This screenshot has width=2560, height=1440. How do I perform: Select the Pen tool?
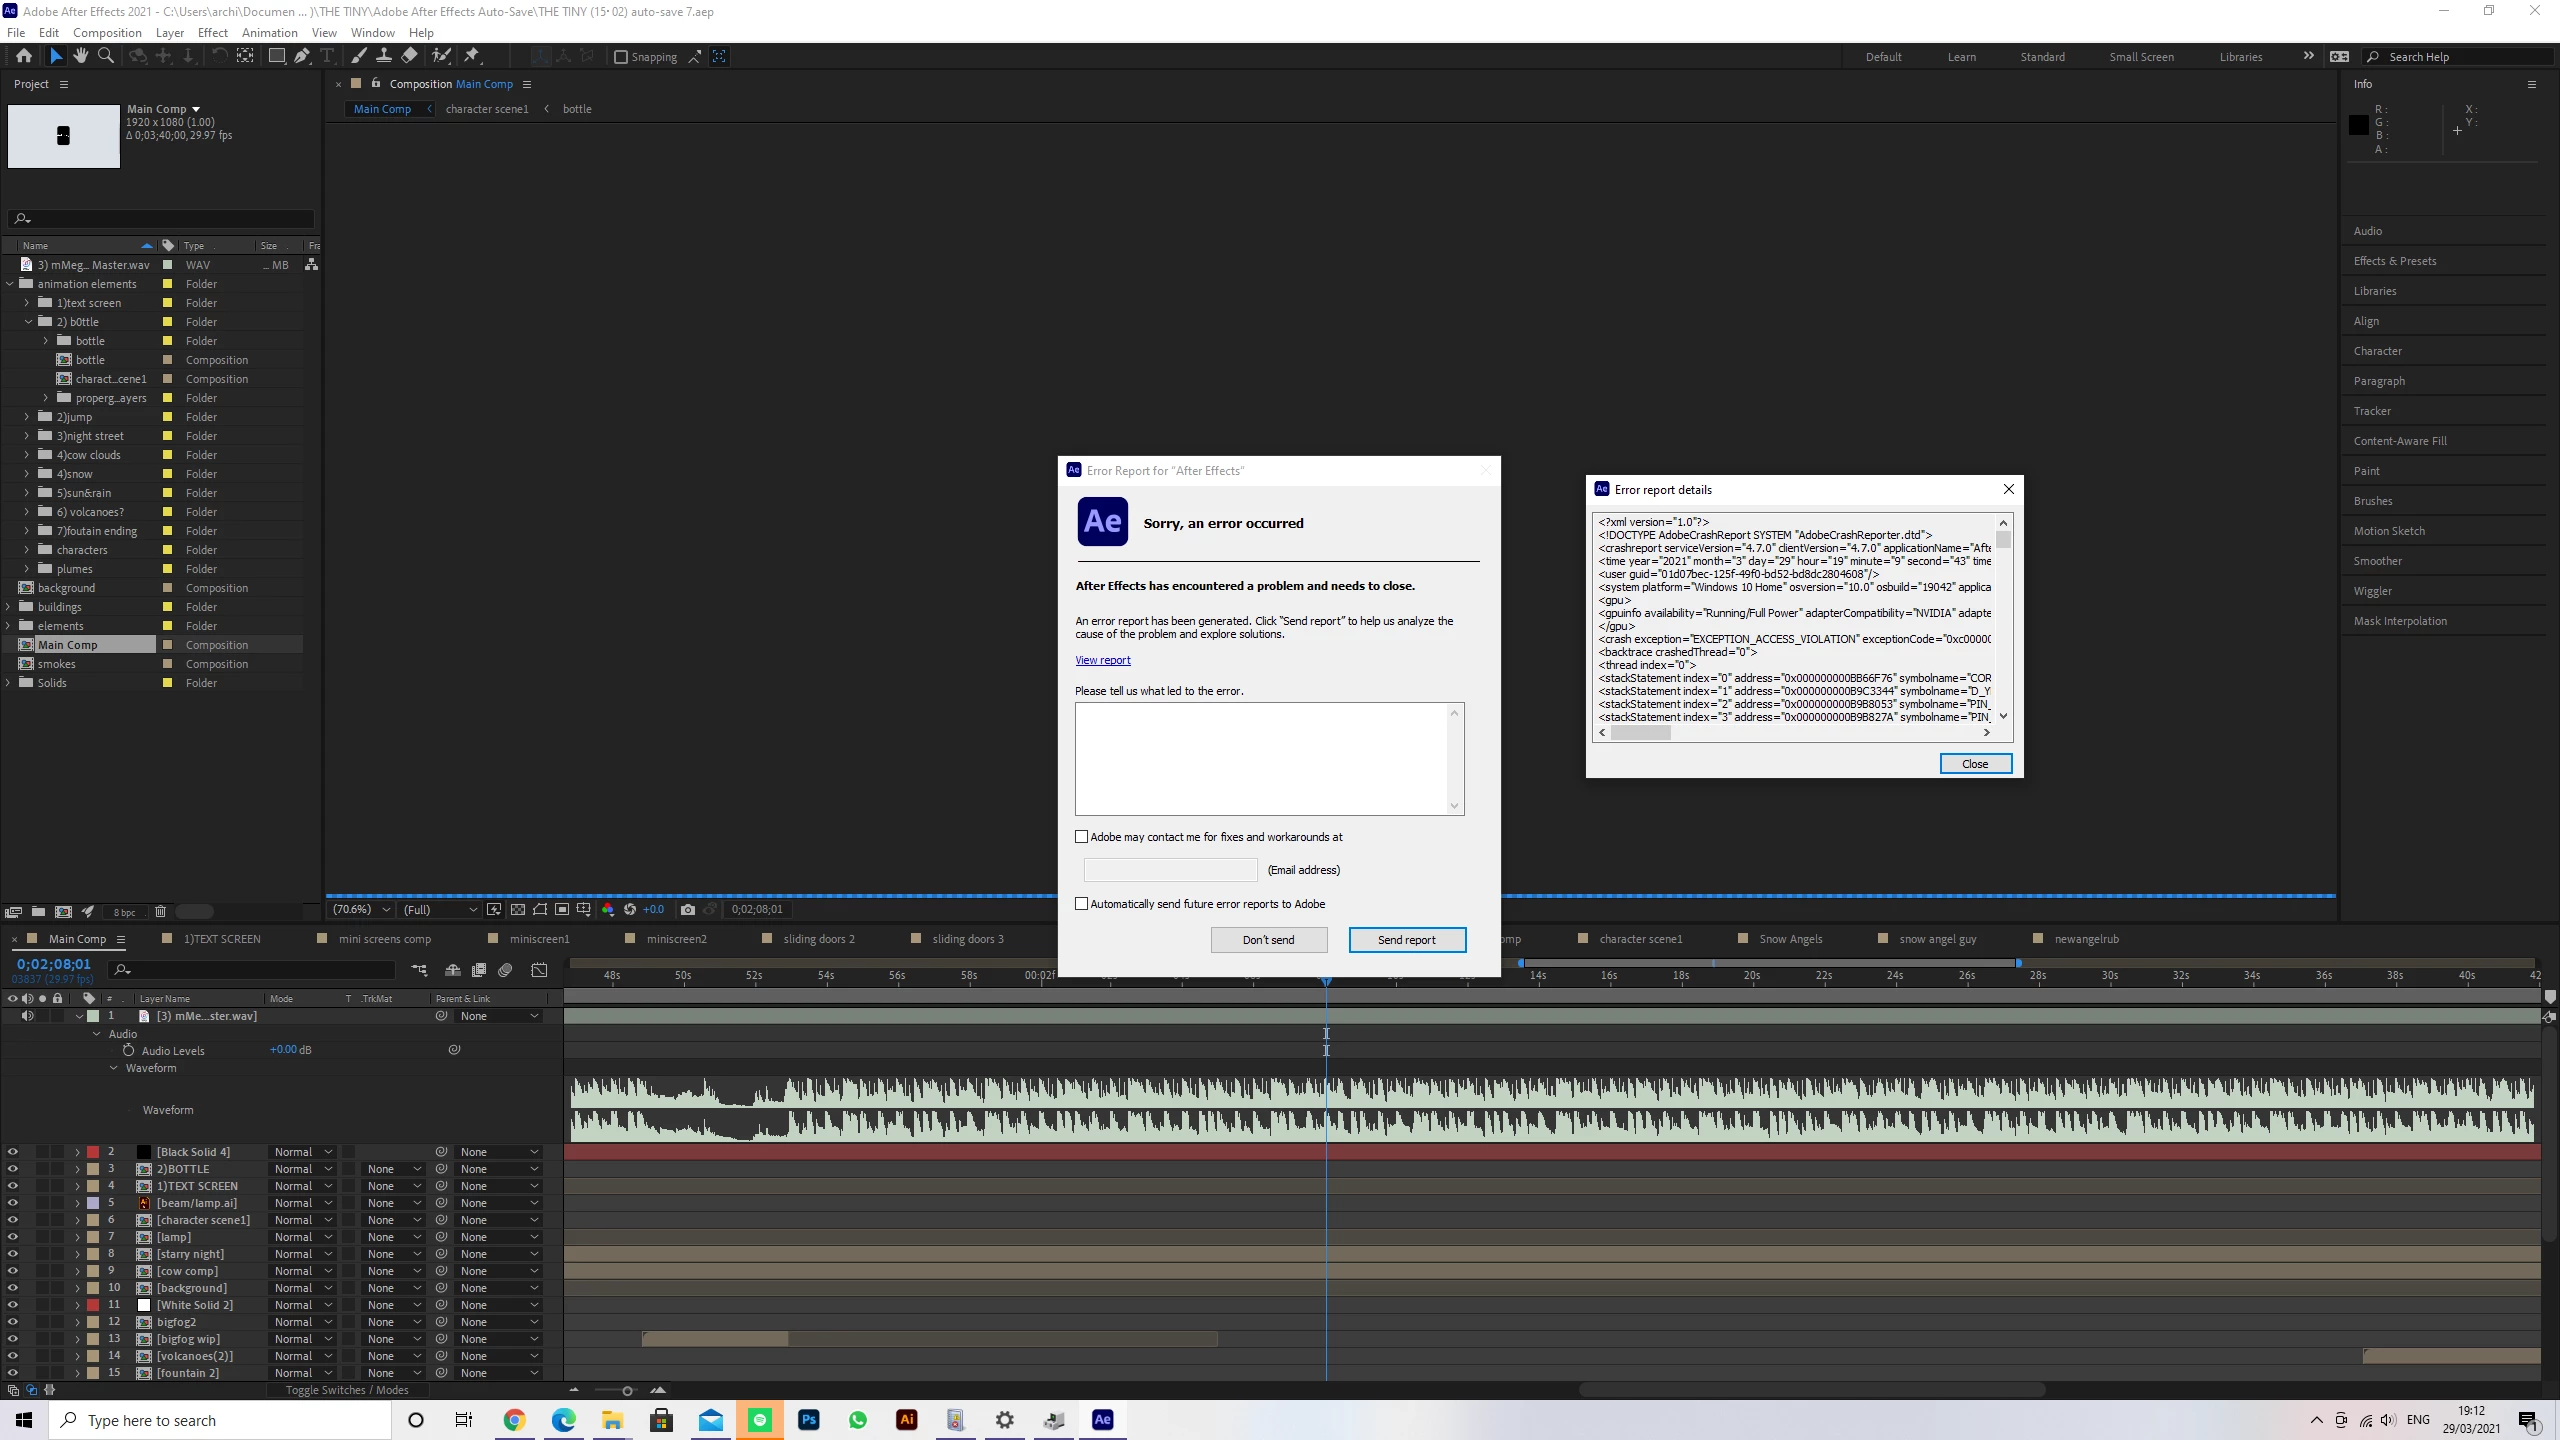coord(301,56)
